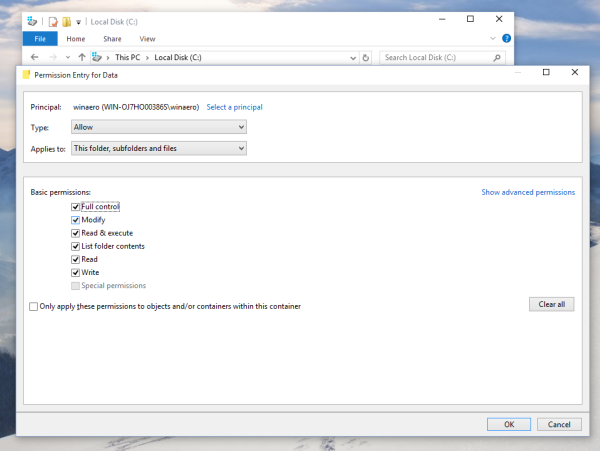
Task: Click the Properties quick access icon in Explorer
Action: click(53, 22)
